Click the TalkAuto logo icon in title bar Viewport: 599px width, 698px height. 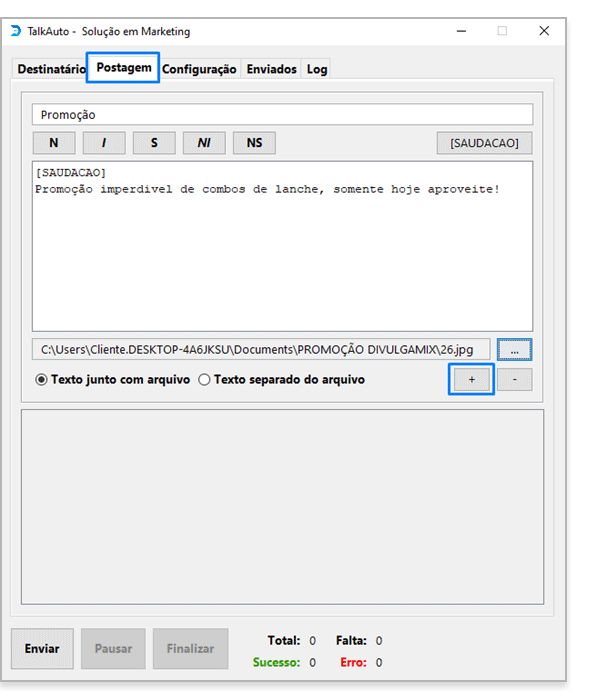click(x=16, y=31)
